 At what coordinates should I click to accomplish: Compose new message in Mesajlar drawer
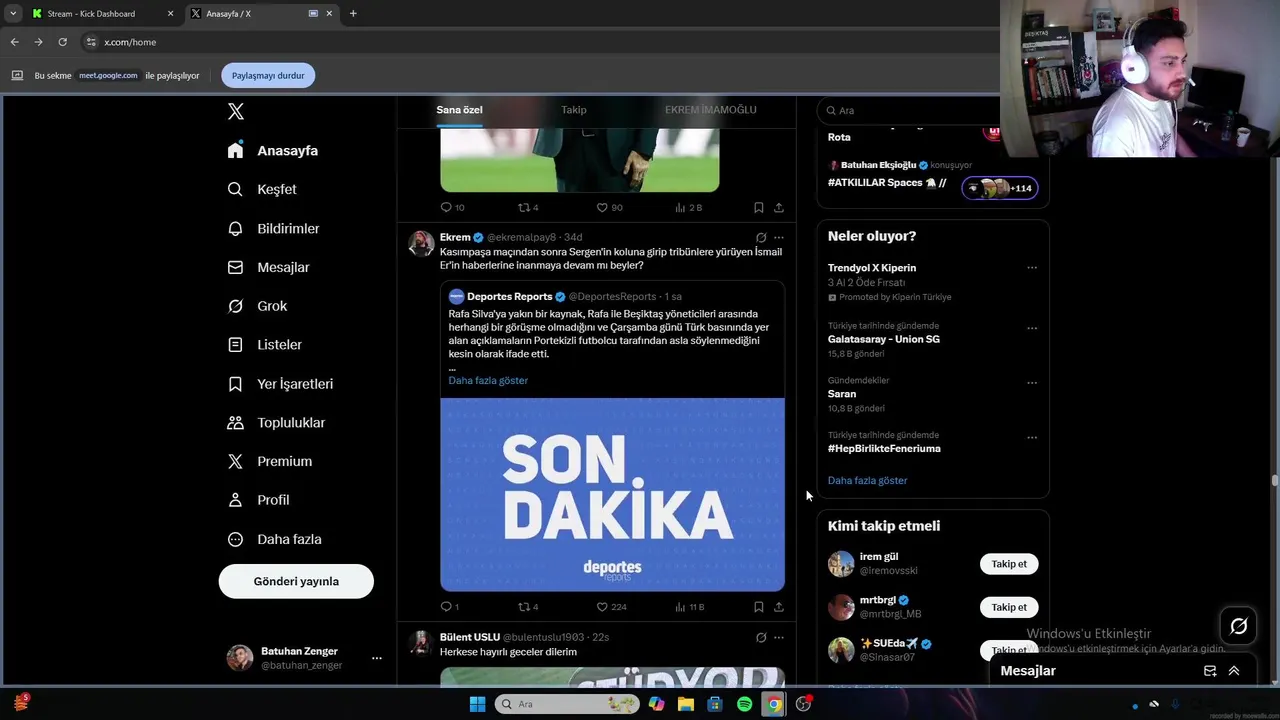(1210, 671)
